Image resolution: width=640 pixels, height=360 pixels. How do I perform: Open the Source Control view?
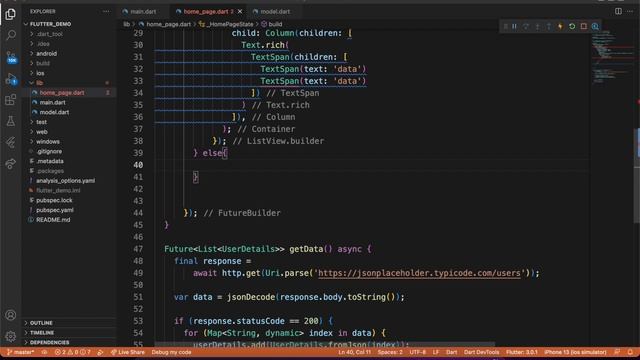click(11, 57)
